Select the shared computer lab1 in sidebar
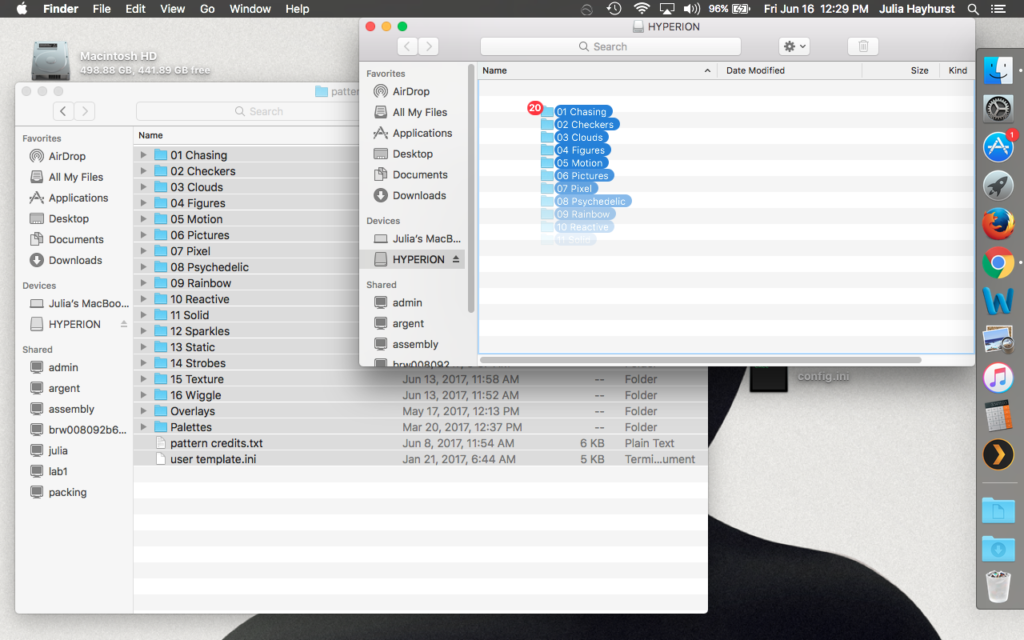Image resolution: width=1024 pixels, height=640 pixels. click(x=57, y=471)
